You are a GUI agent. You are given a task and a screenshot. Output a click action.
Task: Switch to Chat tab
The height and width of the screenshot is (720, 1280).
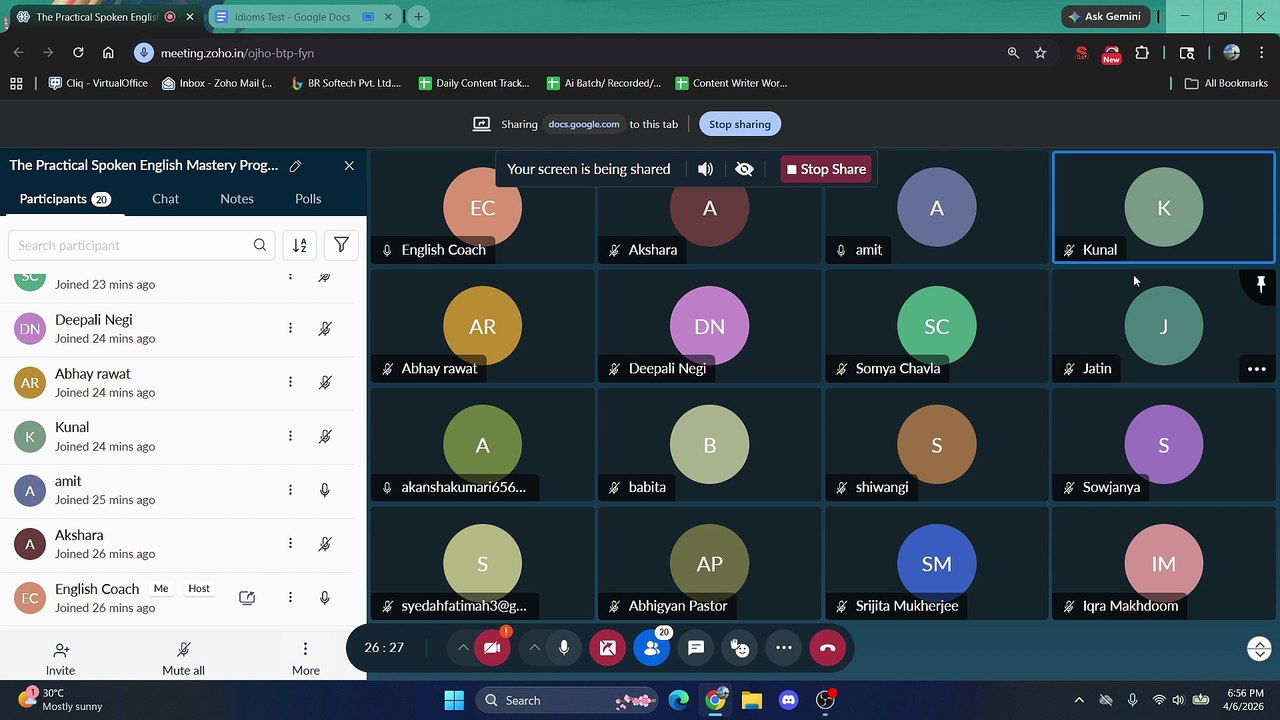click(x=165, y=199)
